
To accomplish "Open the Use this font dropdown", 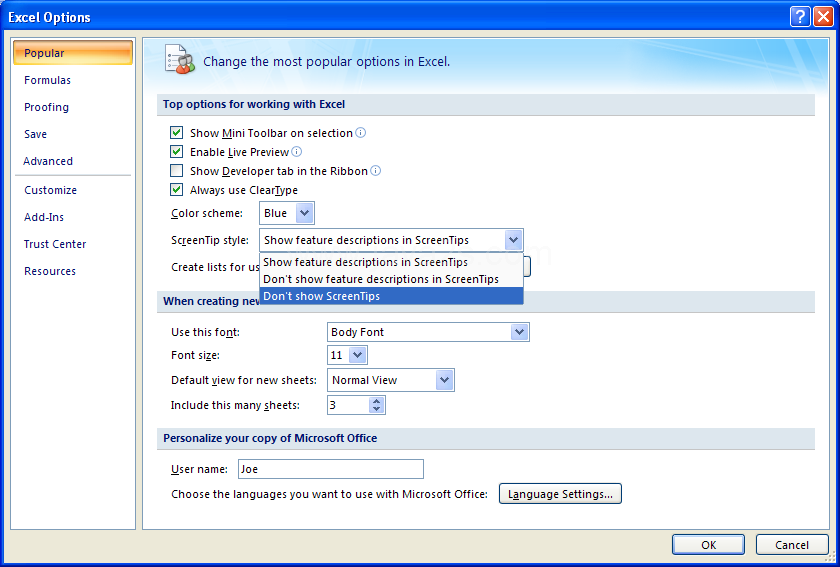I will [x=519, y=332].
